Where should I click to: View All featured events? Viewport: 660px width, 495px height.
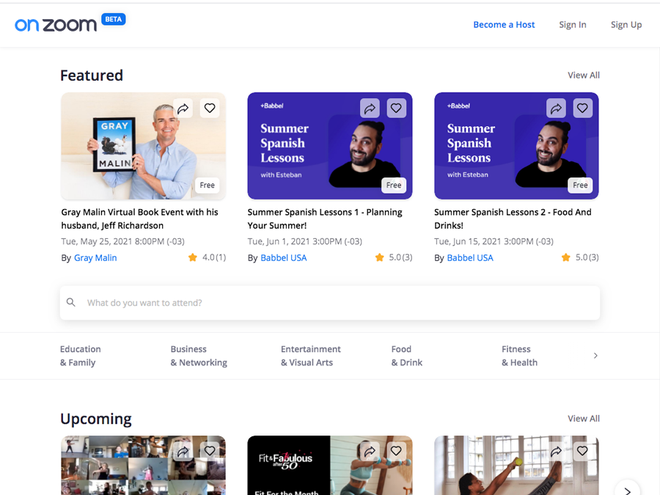click(583, 75)
